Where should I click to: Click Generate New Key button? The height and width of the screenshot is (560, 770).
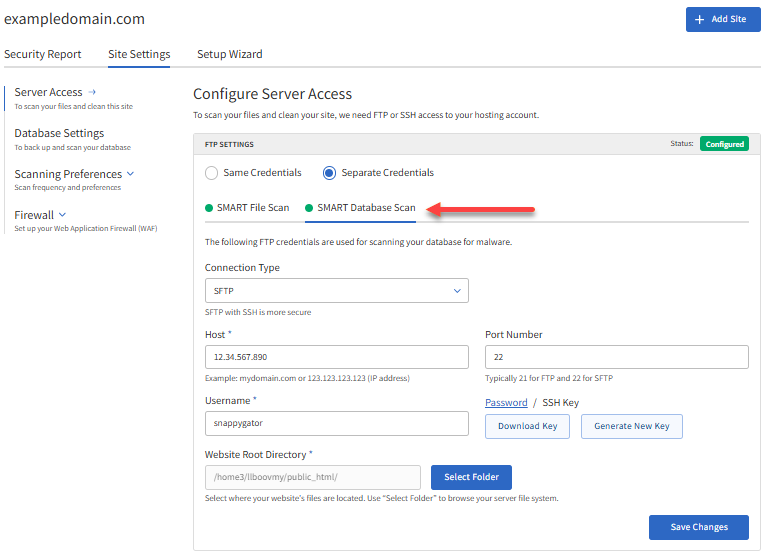click(632, 426)
